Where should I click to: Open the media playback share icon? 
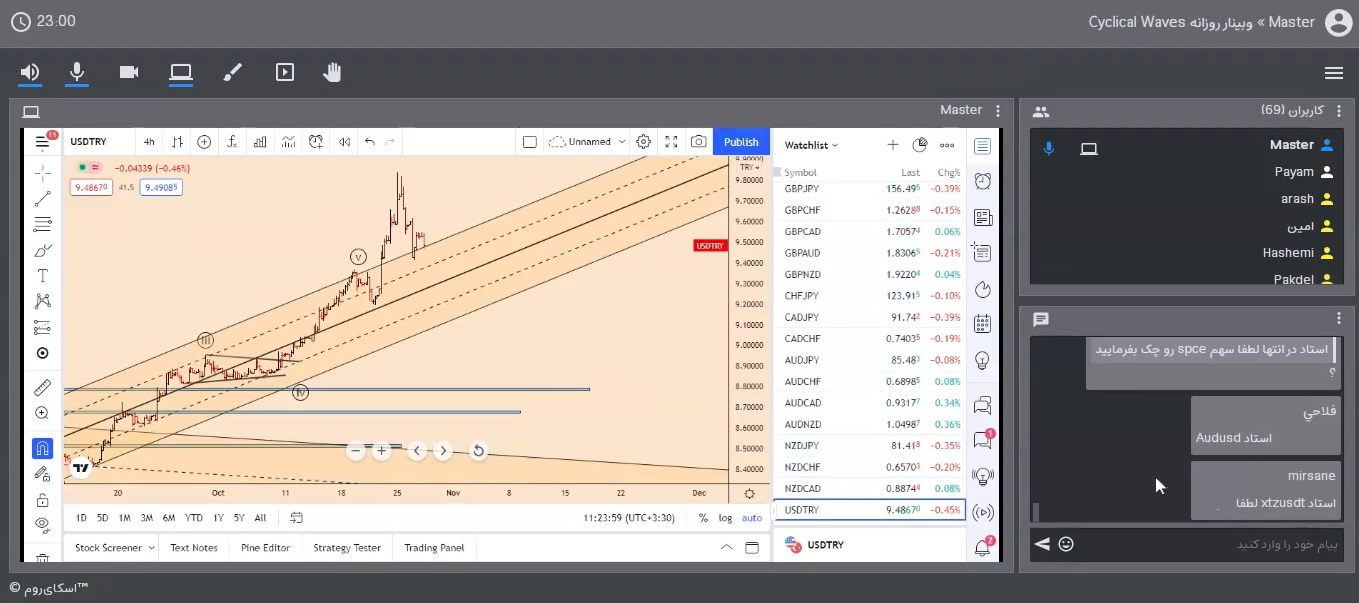coord(285,72)
